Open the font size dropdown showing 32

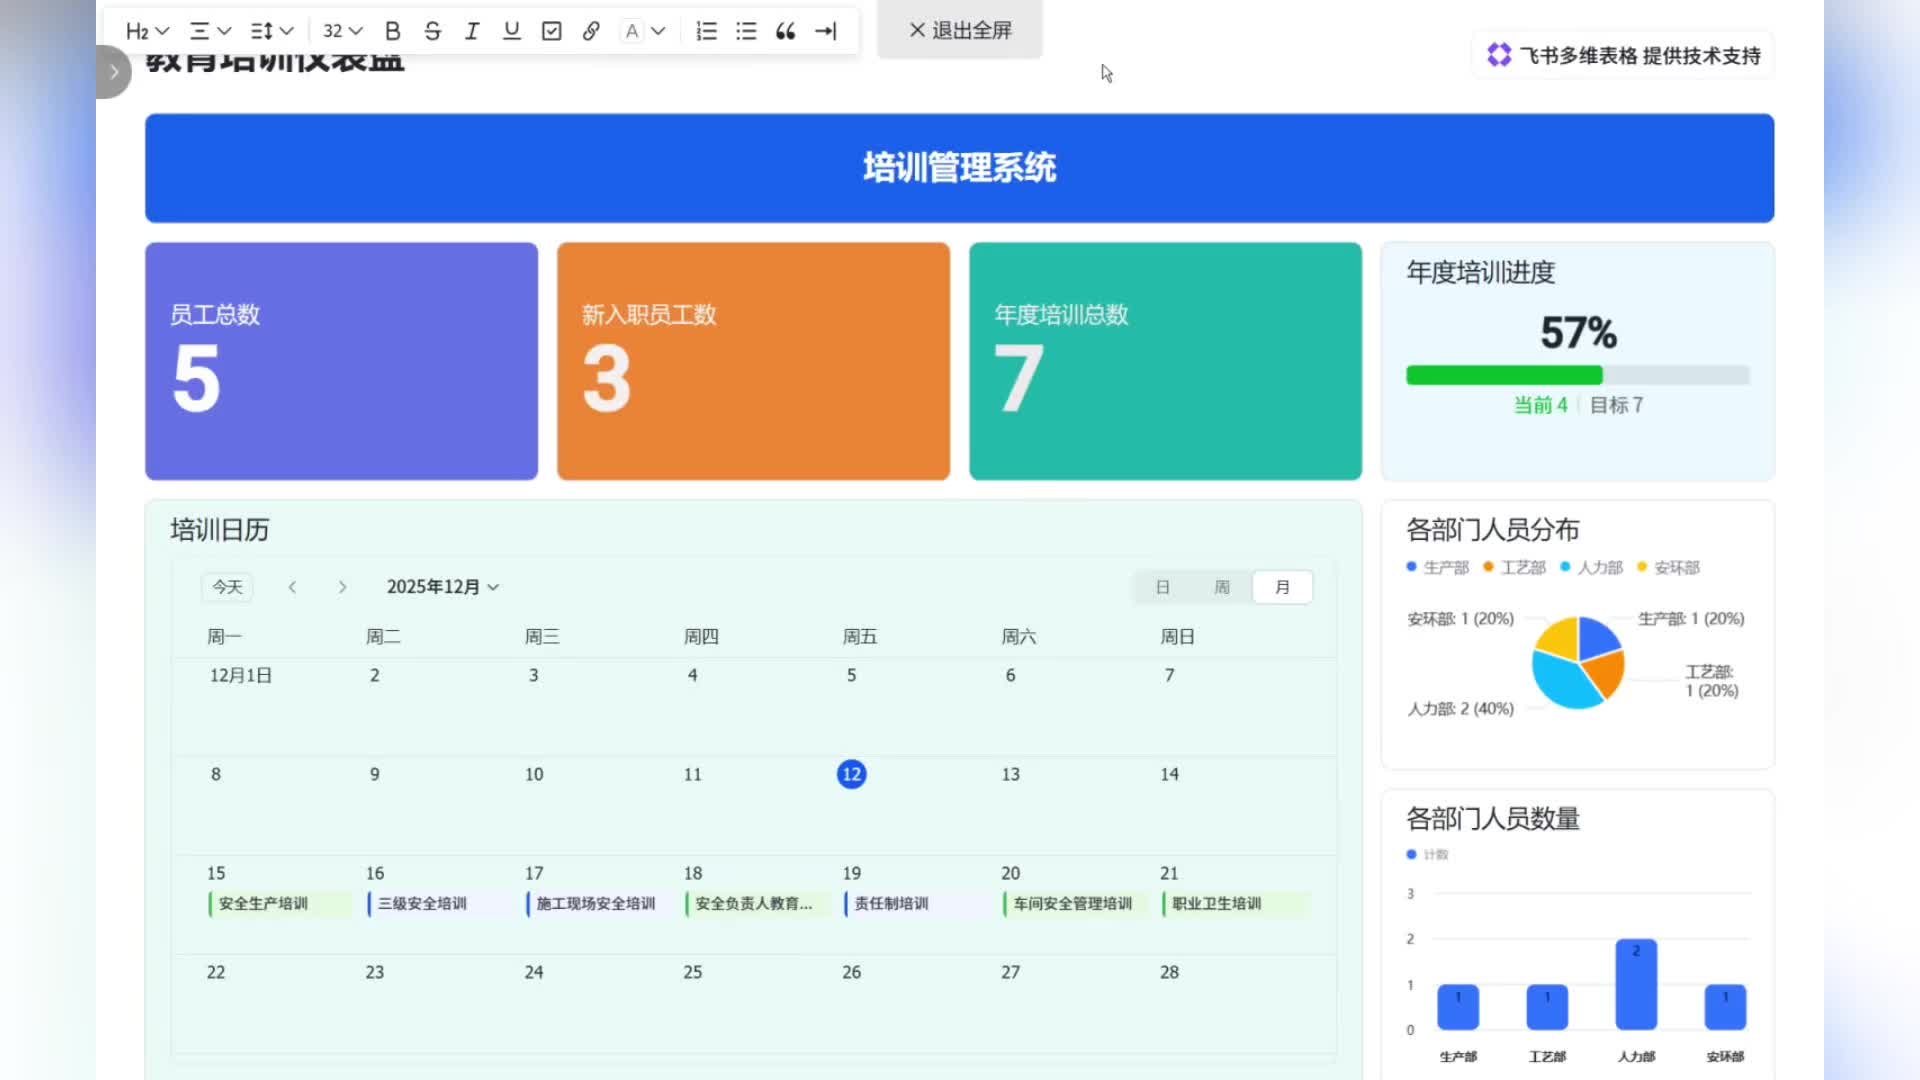click(x=341, y=31)
